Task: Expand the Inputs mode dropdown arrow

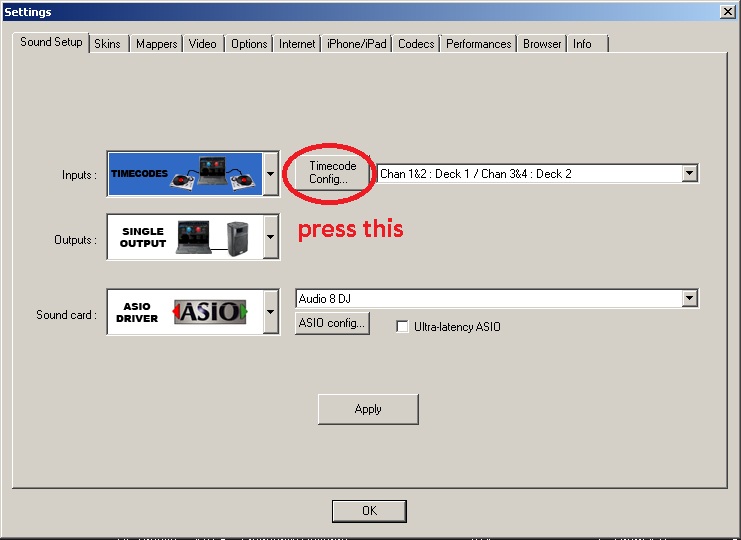Action: pyautogui.click(x=271, y=174)
